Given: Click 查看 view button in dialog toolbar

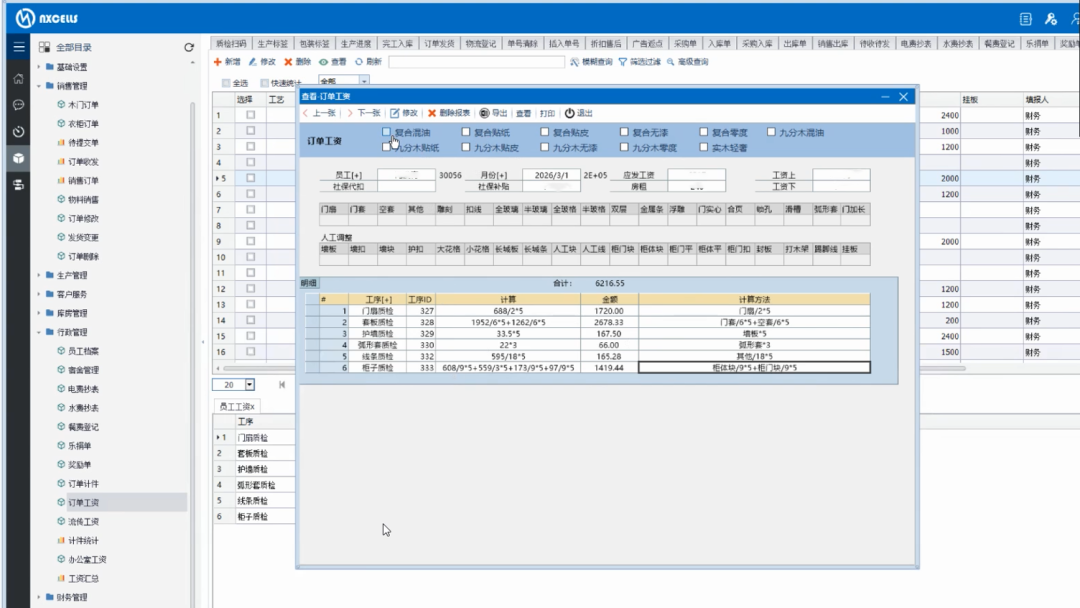Looking at the screenshot, I should pyautogui.click(x=523, y=113).
